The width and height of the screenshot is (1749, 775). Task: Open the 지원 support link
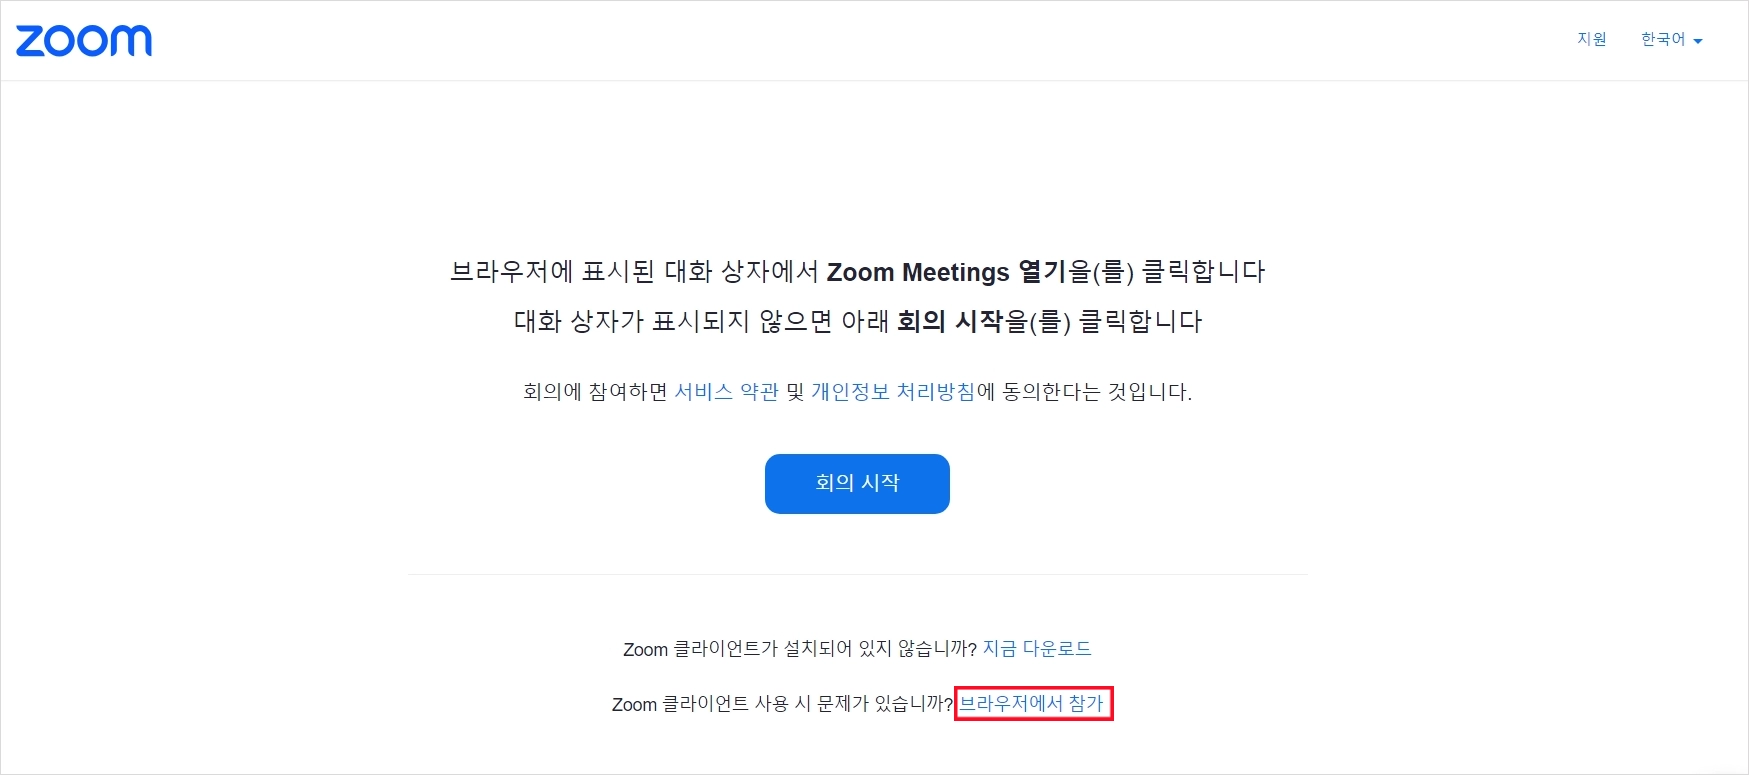click(x=1591, y=39)
